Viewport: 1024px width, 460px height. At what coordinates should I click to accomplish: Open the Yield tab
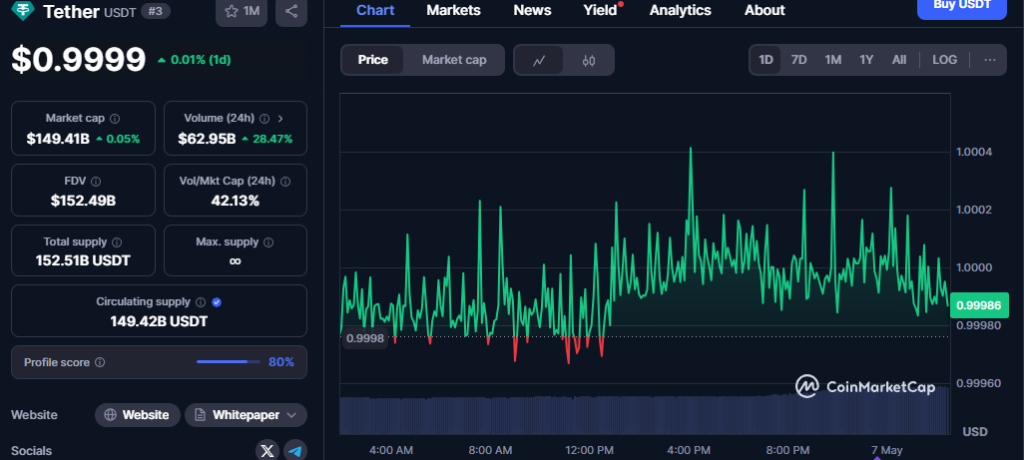600,10
